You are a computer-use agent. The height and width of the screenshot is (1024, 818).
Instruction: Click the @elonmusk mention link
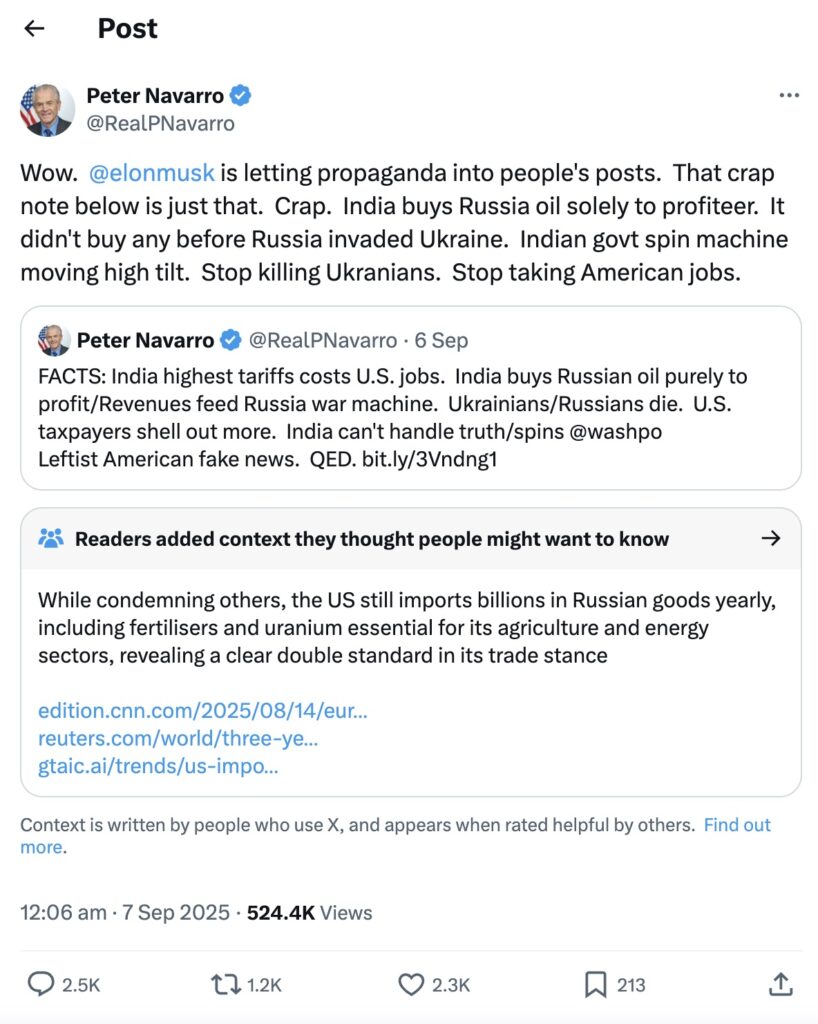[152, 172]
